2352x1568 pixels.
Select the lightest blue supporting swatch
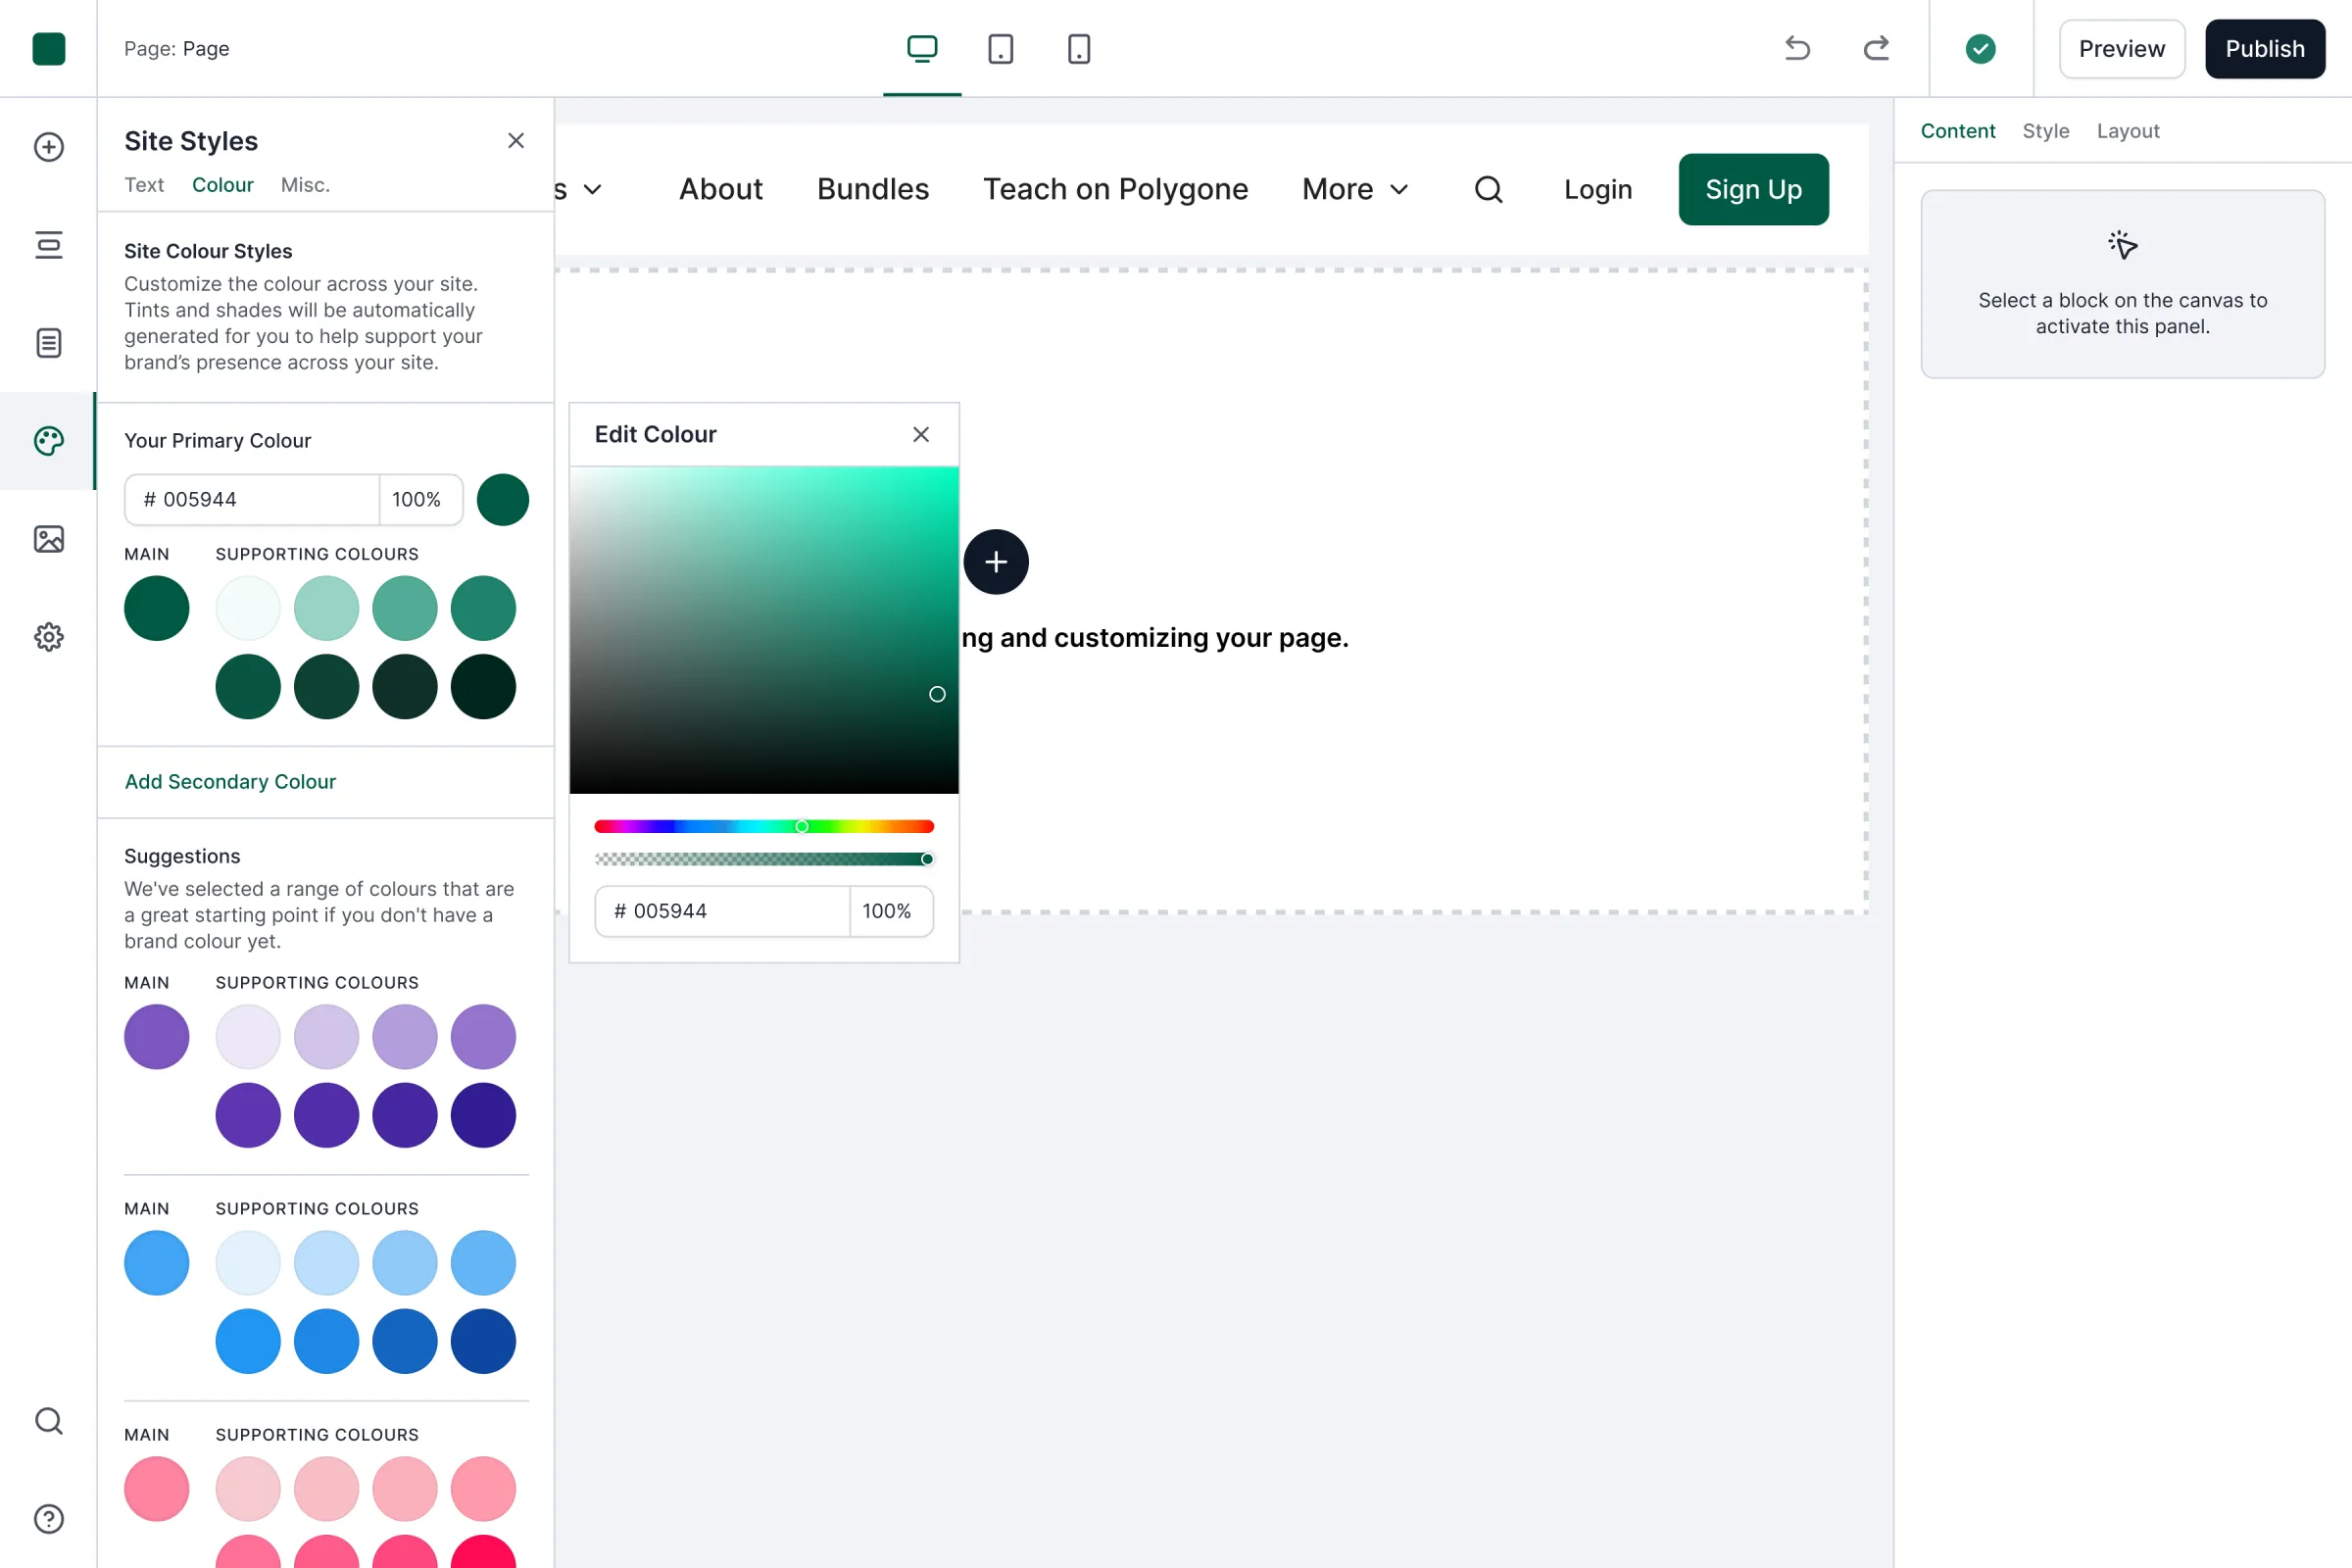[x=248, y=1263]
